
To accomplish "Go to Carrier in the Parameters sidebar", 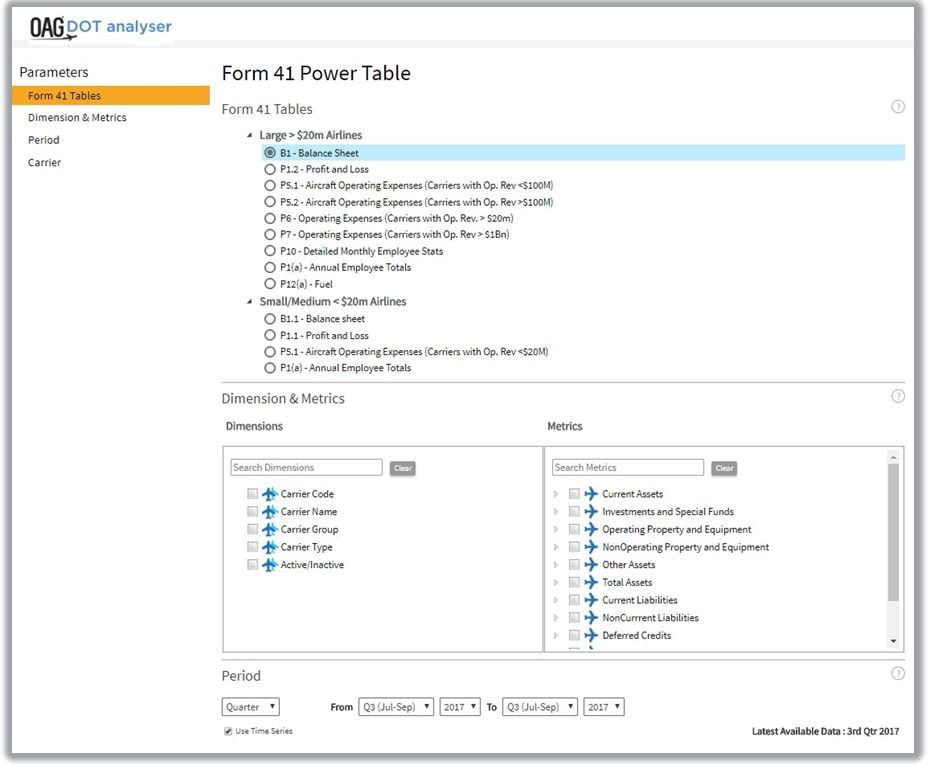I will pos(44,162).
